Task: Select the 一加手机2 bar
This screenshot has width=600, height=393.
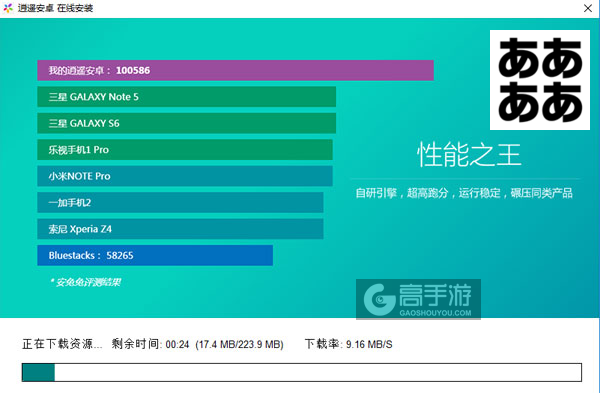Action: pos(180,202)
